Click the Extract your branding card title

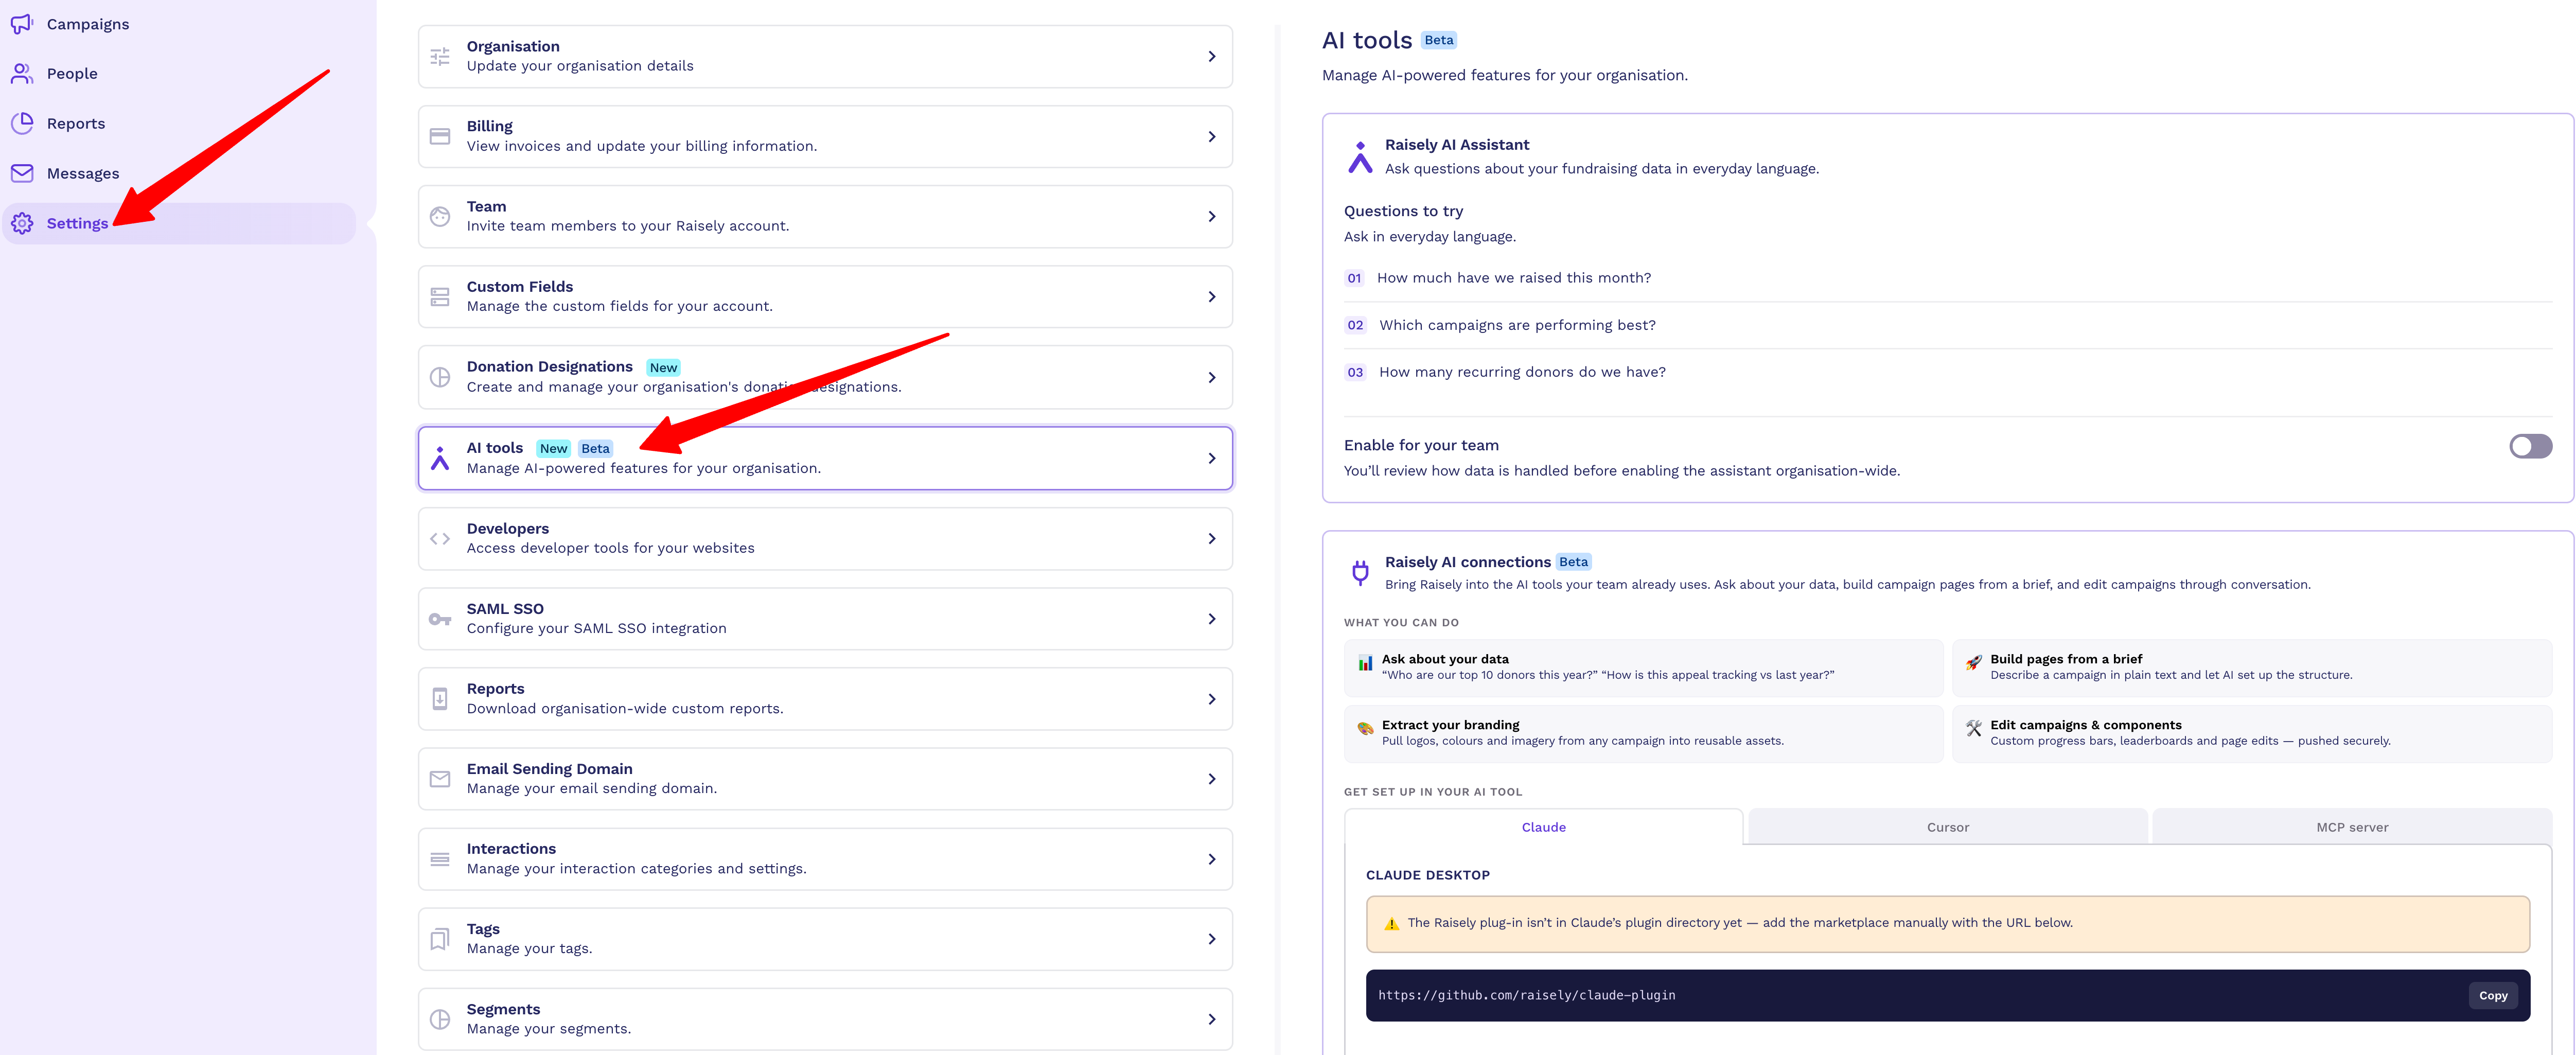[1450, 725]
